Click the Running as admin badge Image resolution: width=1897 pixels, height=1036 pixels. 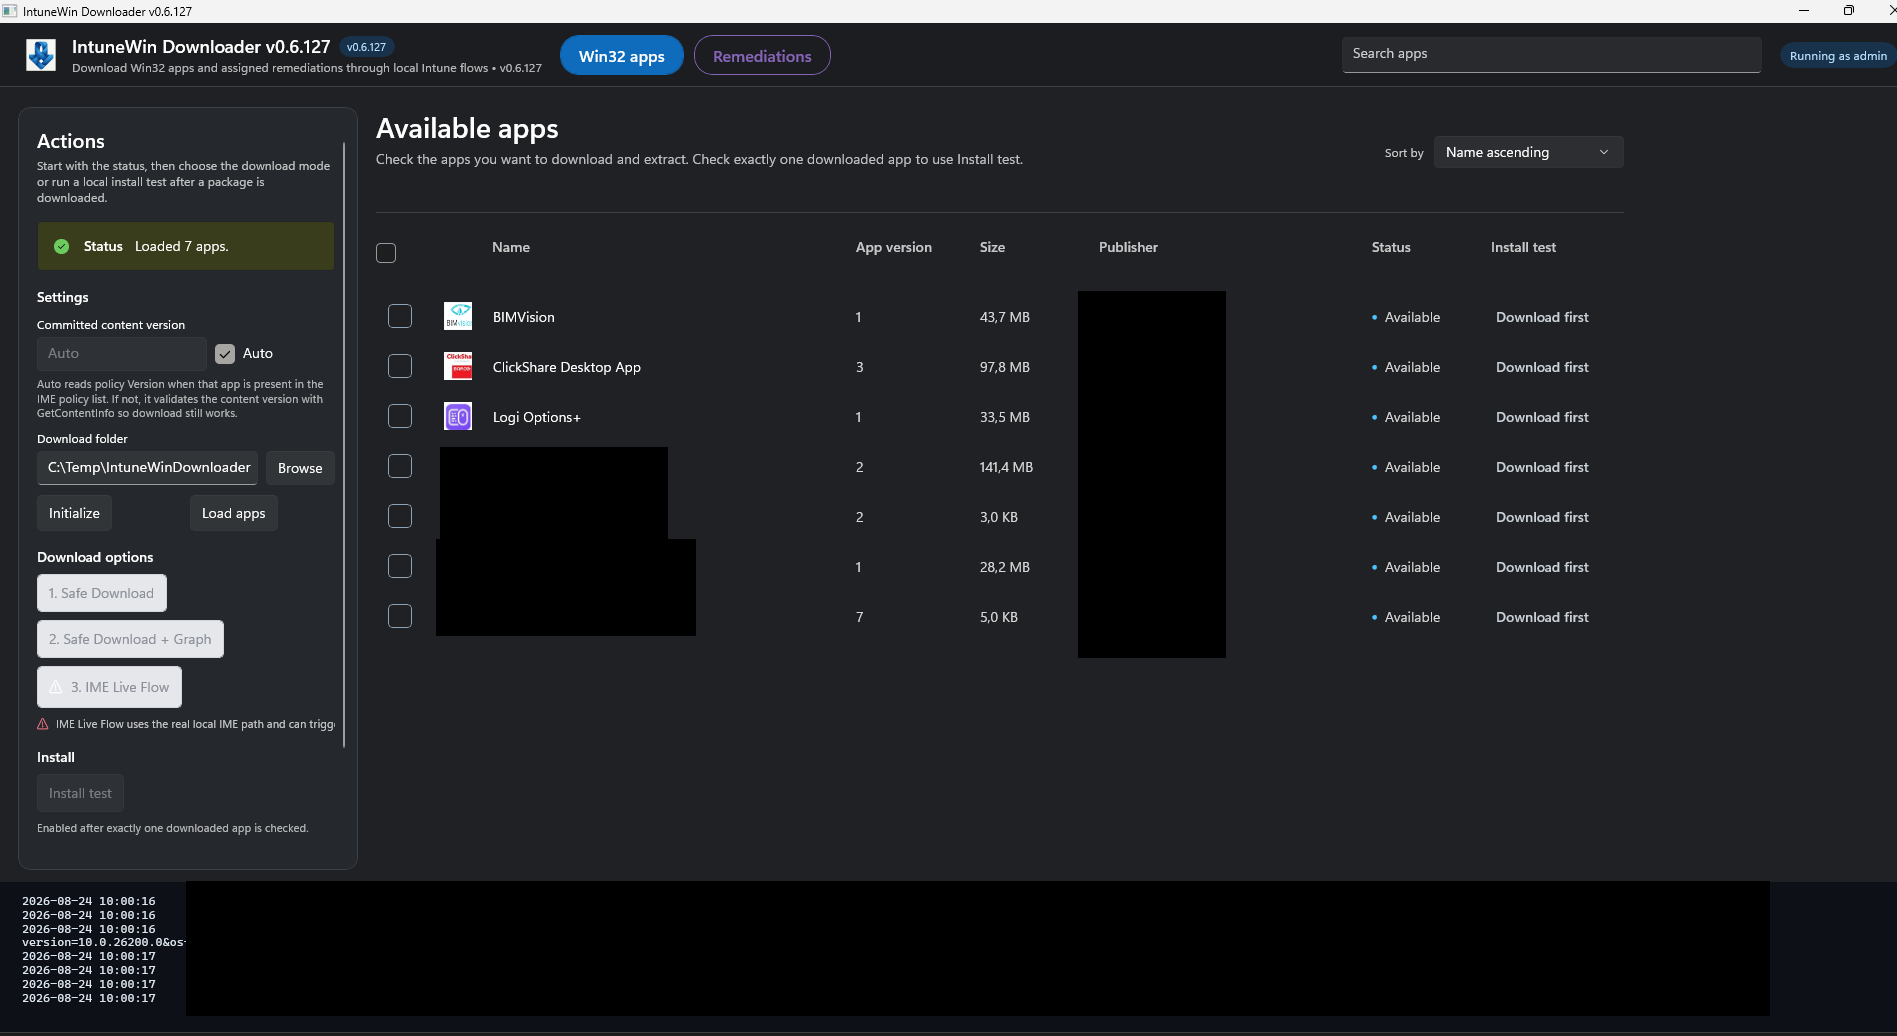click(1837, 56)
